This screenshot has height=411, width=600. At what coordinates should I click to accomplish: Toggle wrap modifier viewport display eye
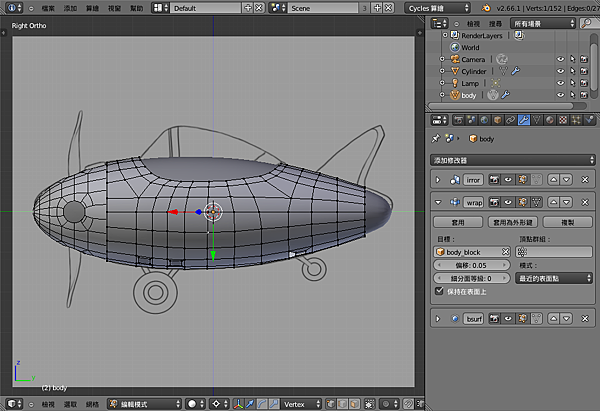(x=508, y=202)
